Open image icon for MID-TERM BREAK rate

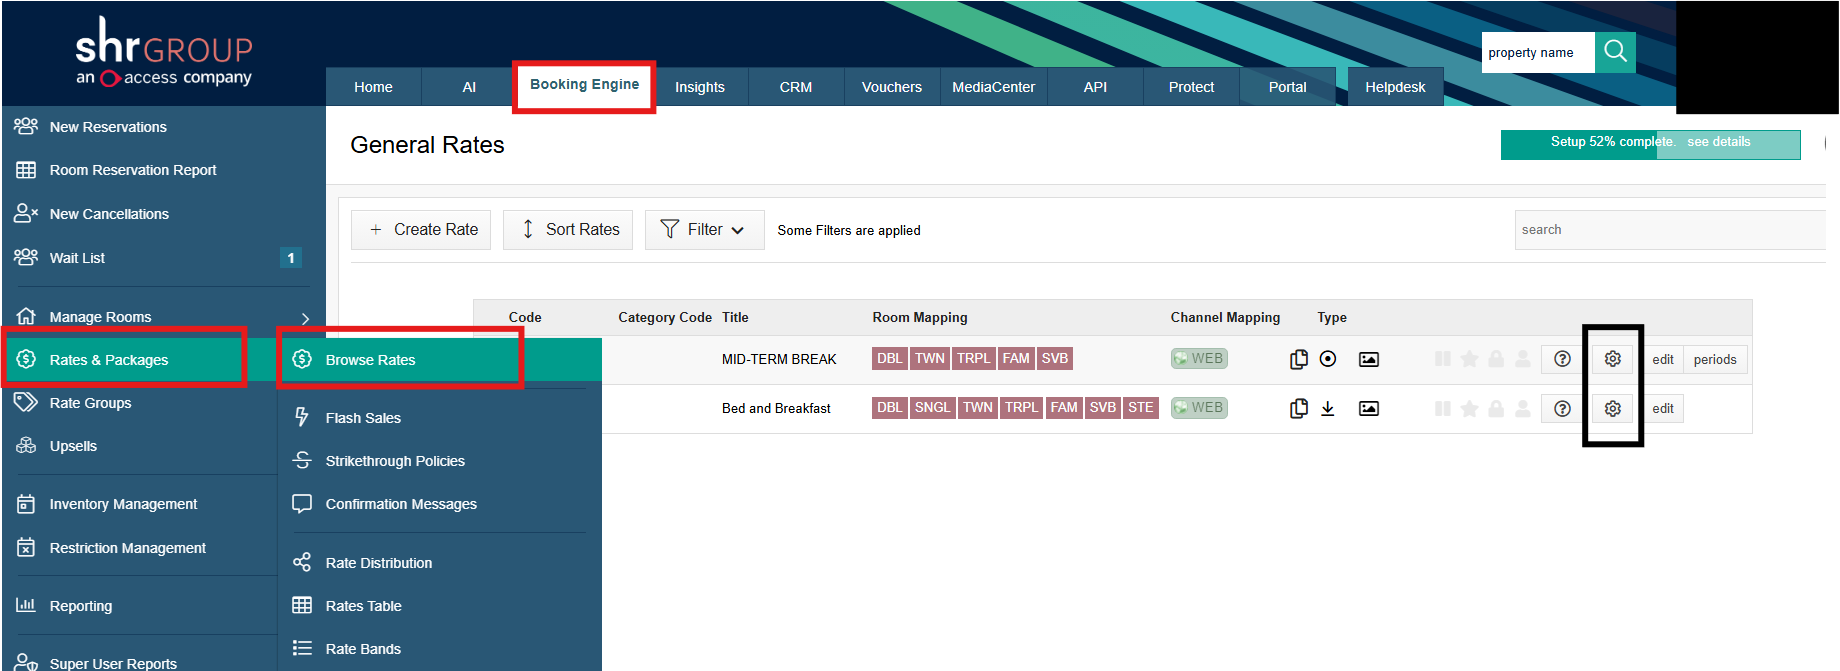tap(1369, 359)
